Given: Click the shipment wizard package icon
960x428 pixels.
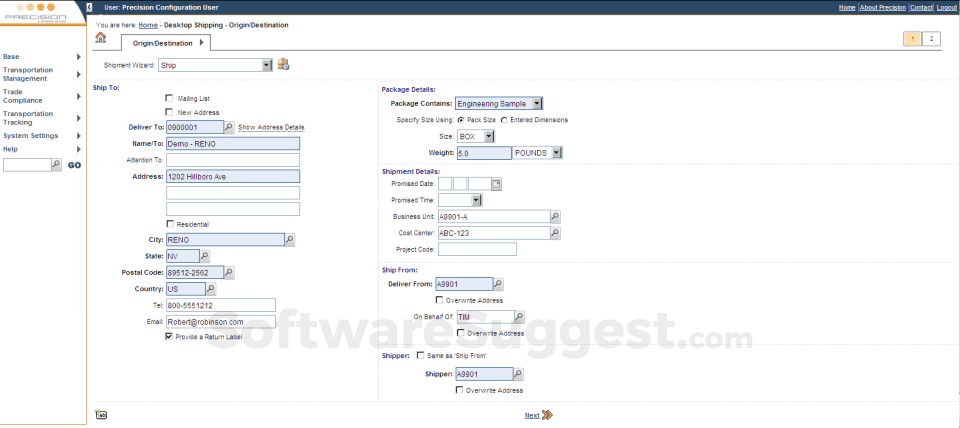Looking at the screenshot, I should (x=283, y=64).
